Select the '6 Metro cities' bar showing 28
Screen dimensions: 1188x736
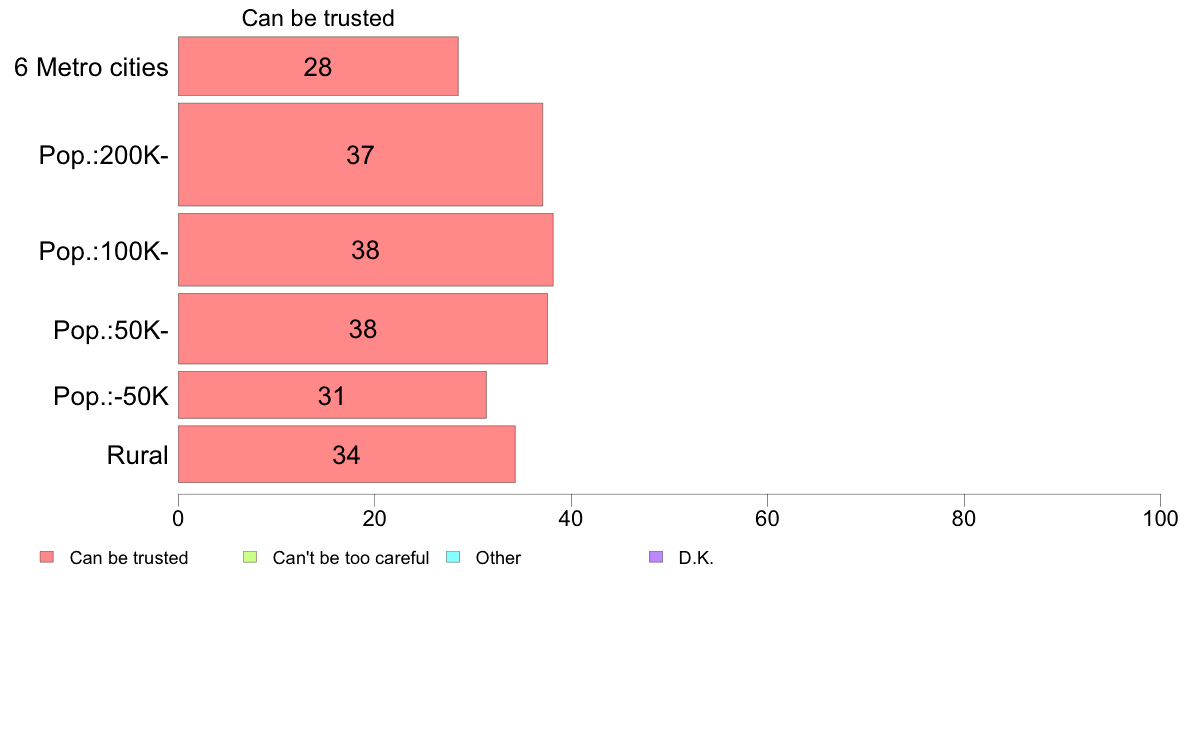tap(318, 66)
